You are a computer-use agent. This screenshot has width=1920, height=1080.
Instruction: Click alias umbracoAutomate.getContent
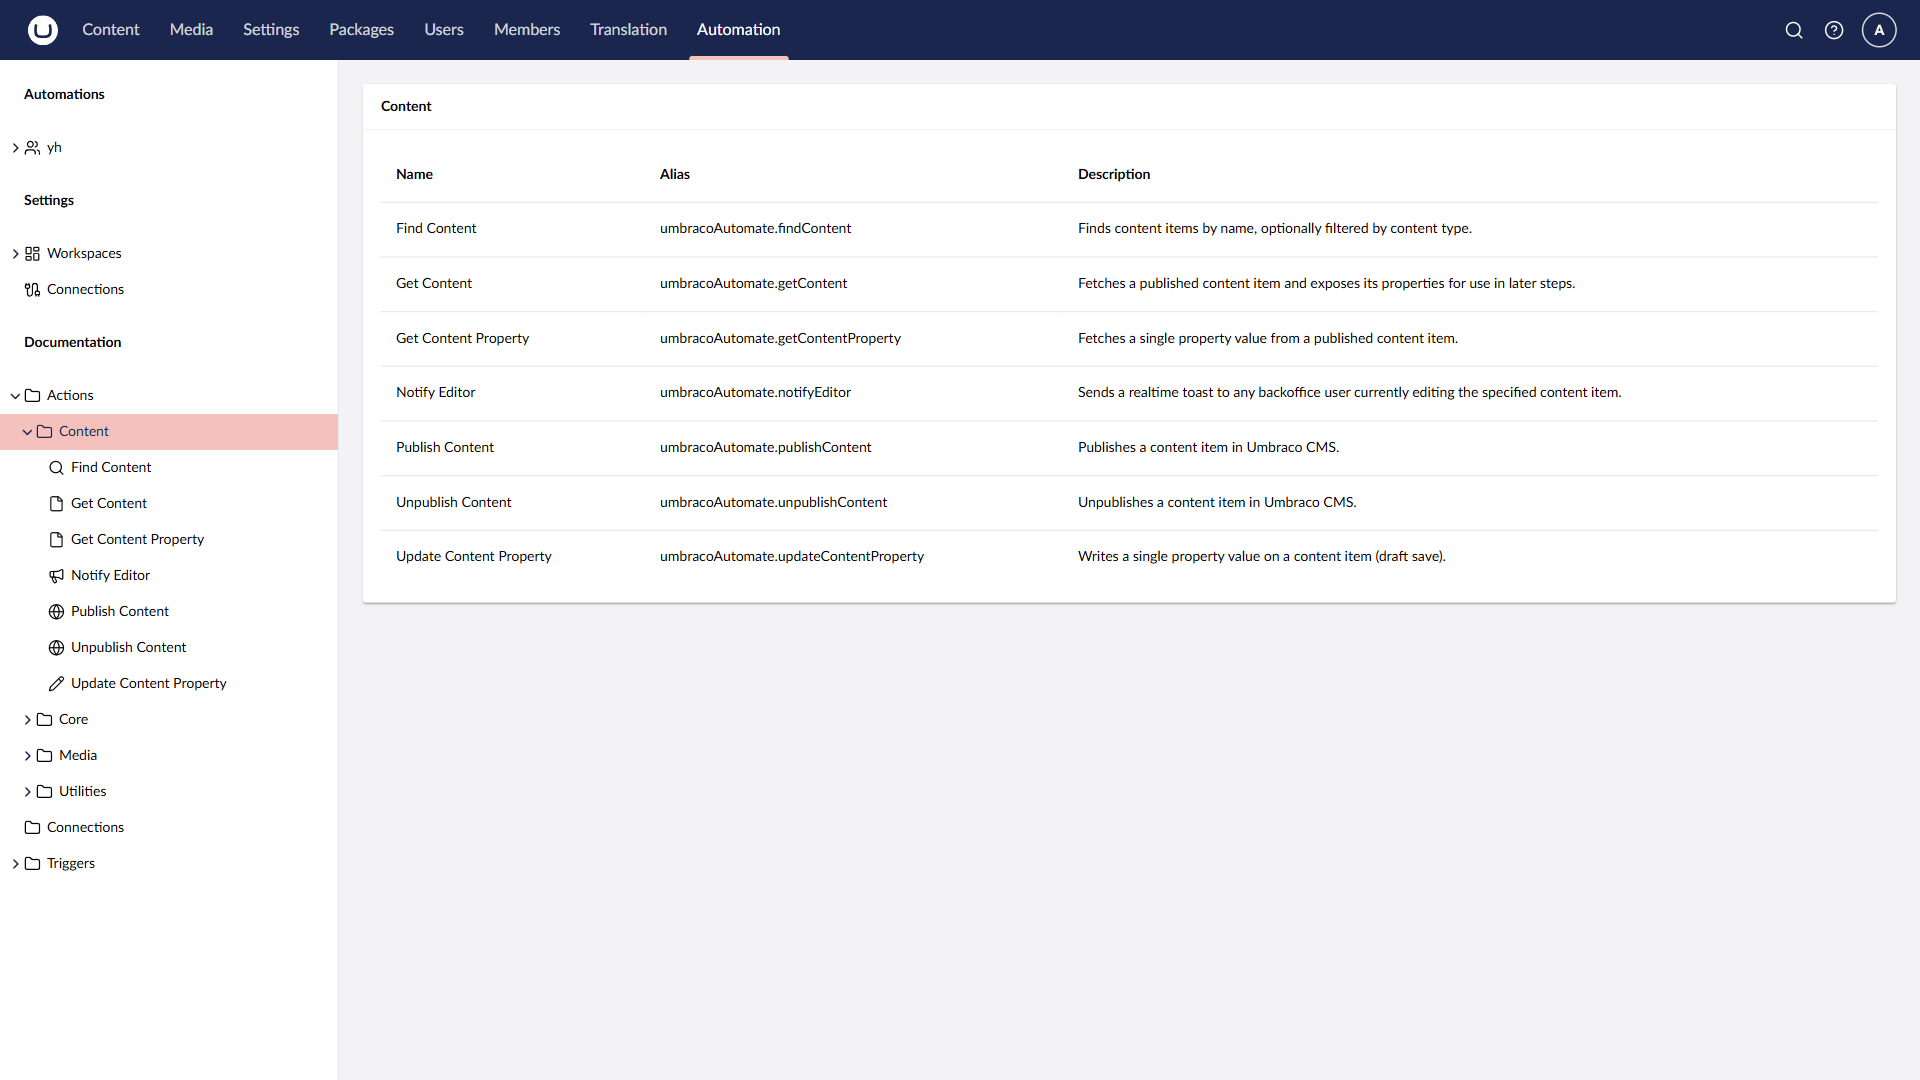753,284
